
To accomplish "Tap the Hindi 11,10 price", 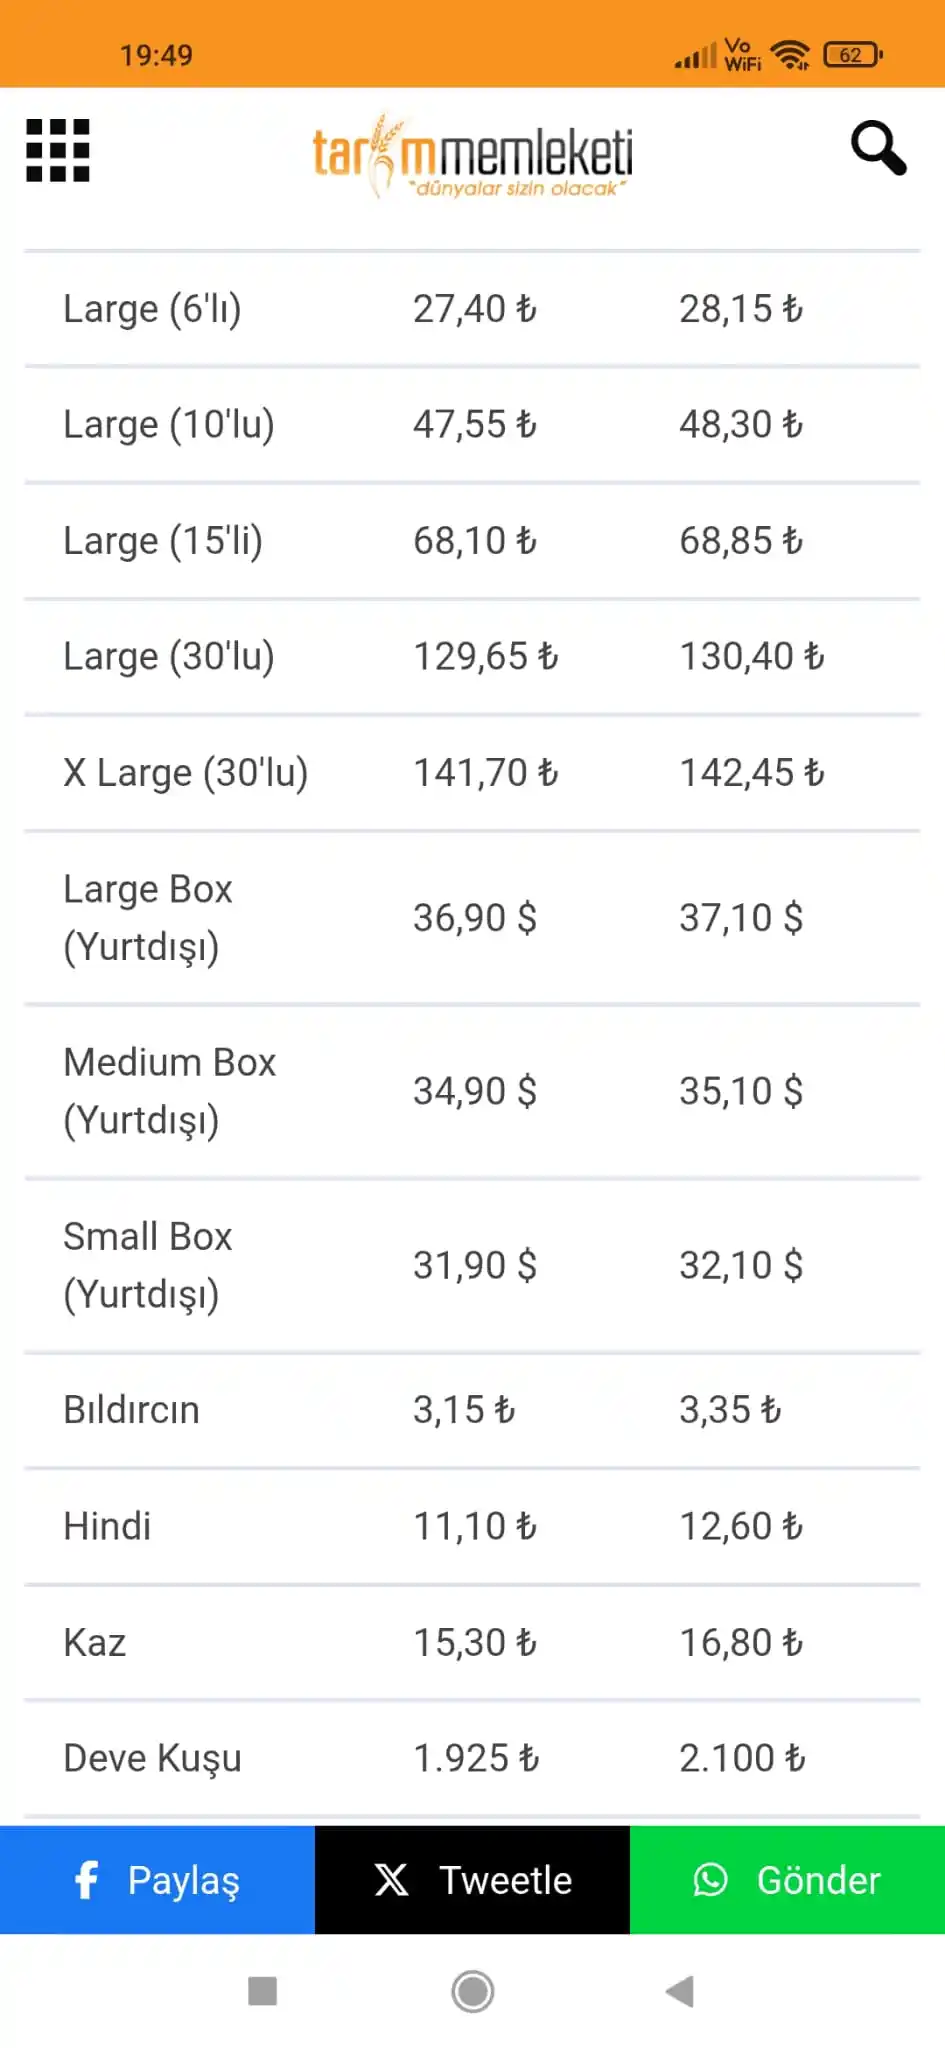I will [x=475, y=1526].
